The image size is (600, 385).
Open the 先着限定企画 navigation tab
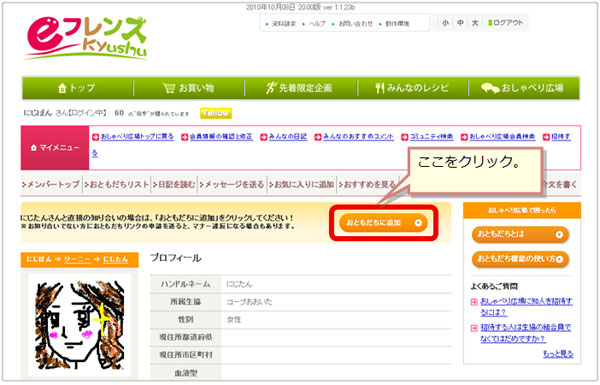point(300,88)
